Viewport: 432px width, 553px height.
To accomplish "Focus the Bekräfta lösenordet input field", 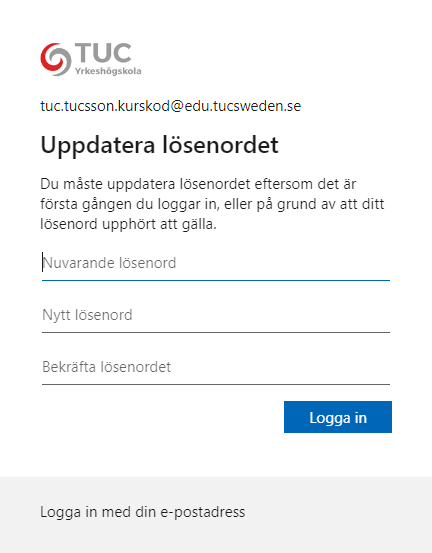I will point(216,367).
